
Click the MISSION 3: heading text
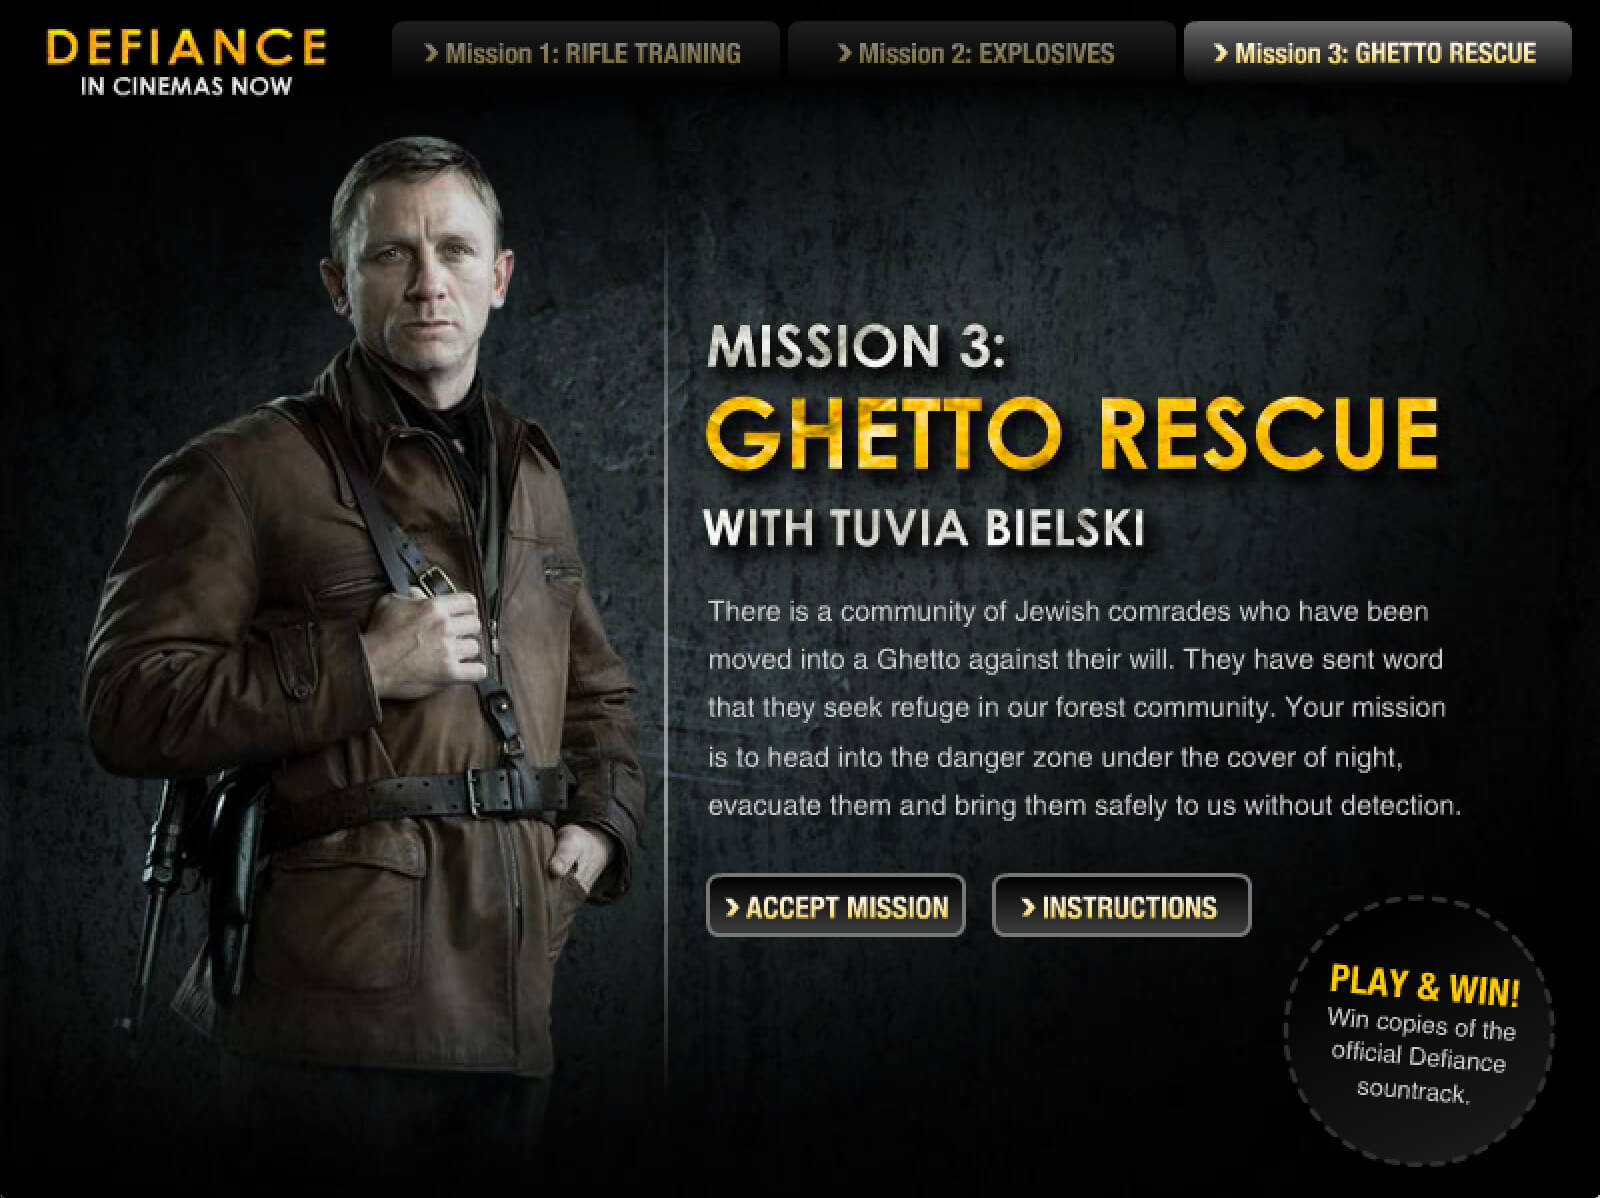click(856, 346)
